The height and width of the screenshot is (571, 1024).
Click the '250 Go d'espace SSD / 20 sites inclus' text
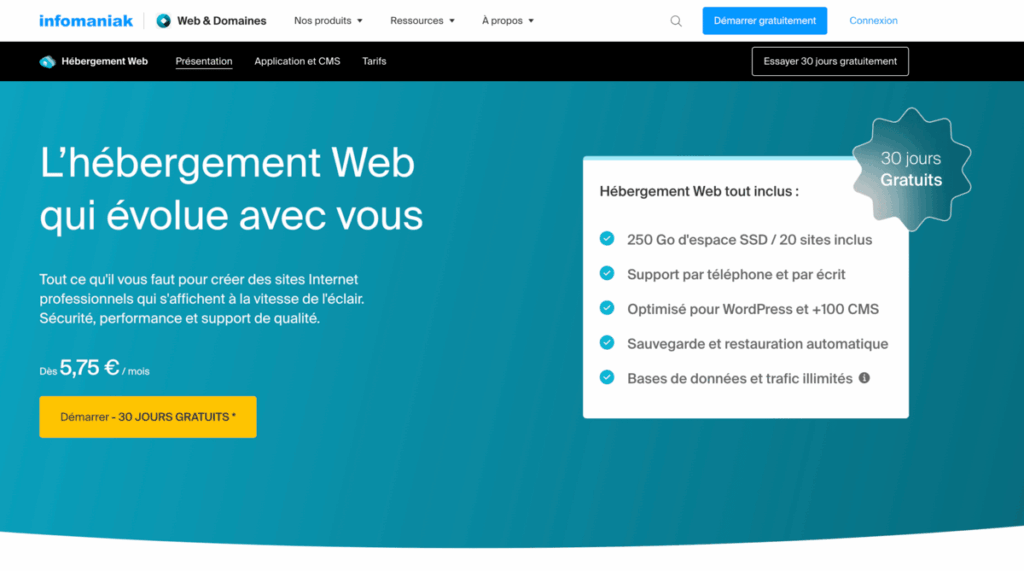point(750,240)
